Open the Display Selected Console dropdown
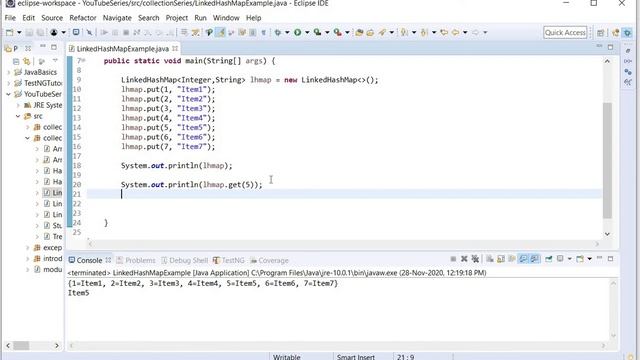 coord(569,259)
